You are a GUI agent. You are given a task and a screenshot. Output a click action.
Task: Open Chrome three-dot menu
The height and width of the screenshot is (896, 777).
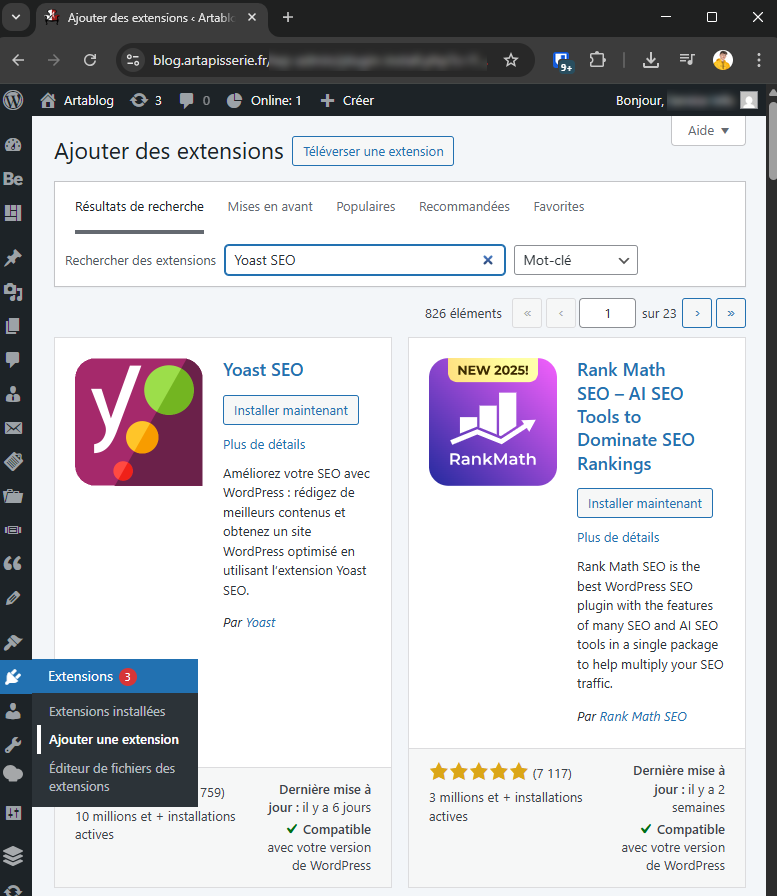(x=759, y=60)
